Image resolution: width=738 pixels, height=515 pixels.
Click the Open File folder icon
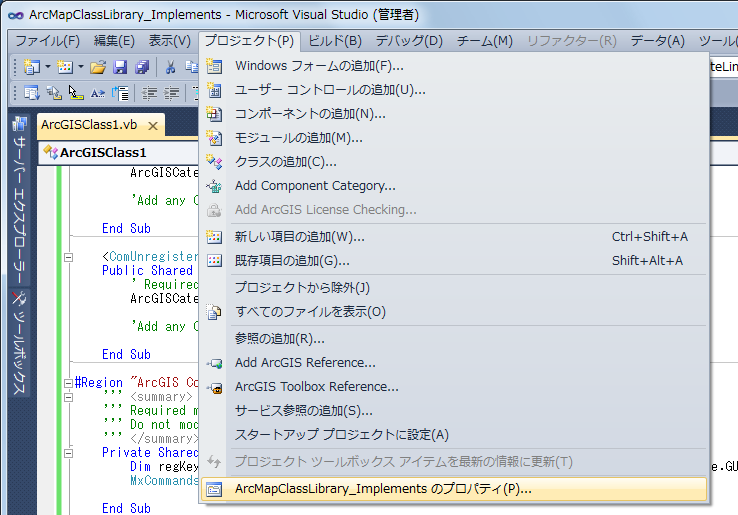(98, 67)
